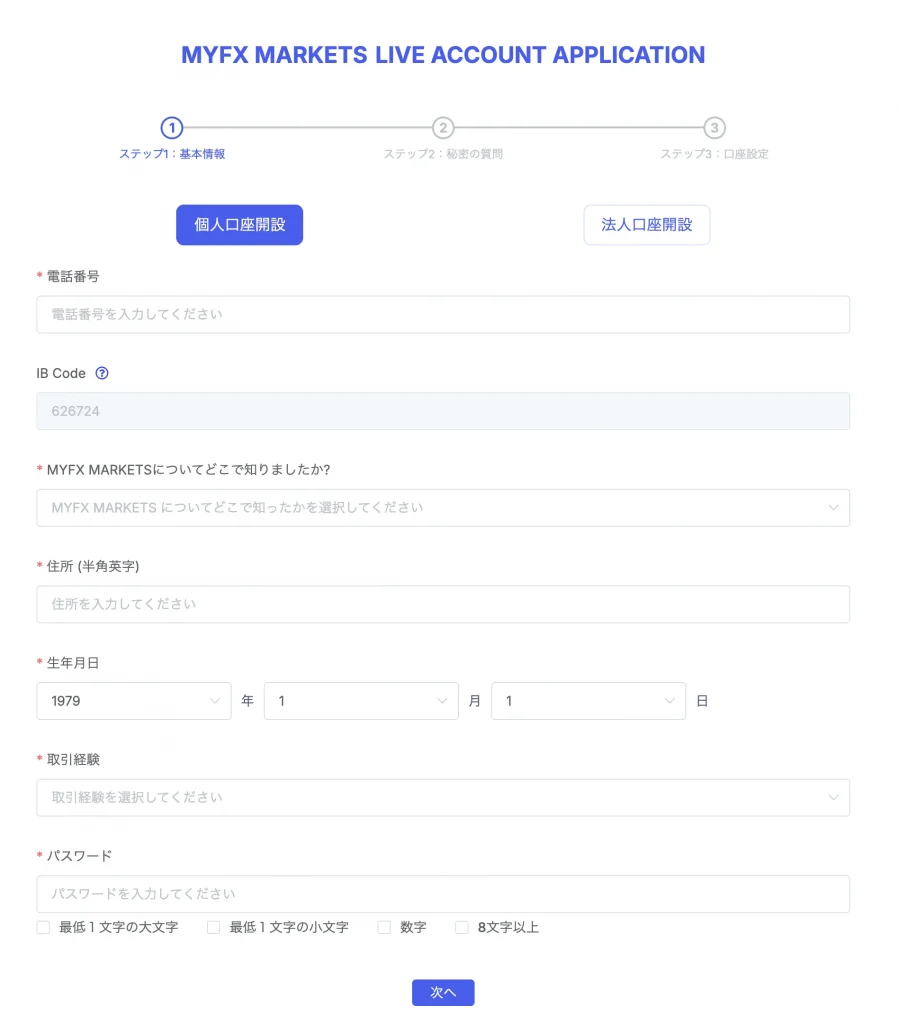Click the ステップ3：口座設定 step label
The image size is (899, 1024).
pyautogui.click(x=714, y=154)
